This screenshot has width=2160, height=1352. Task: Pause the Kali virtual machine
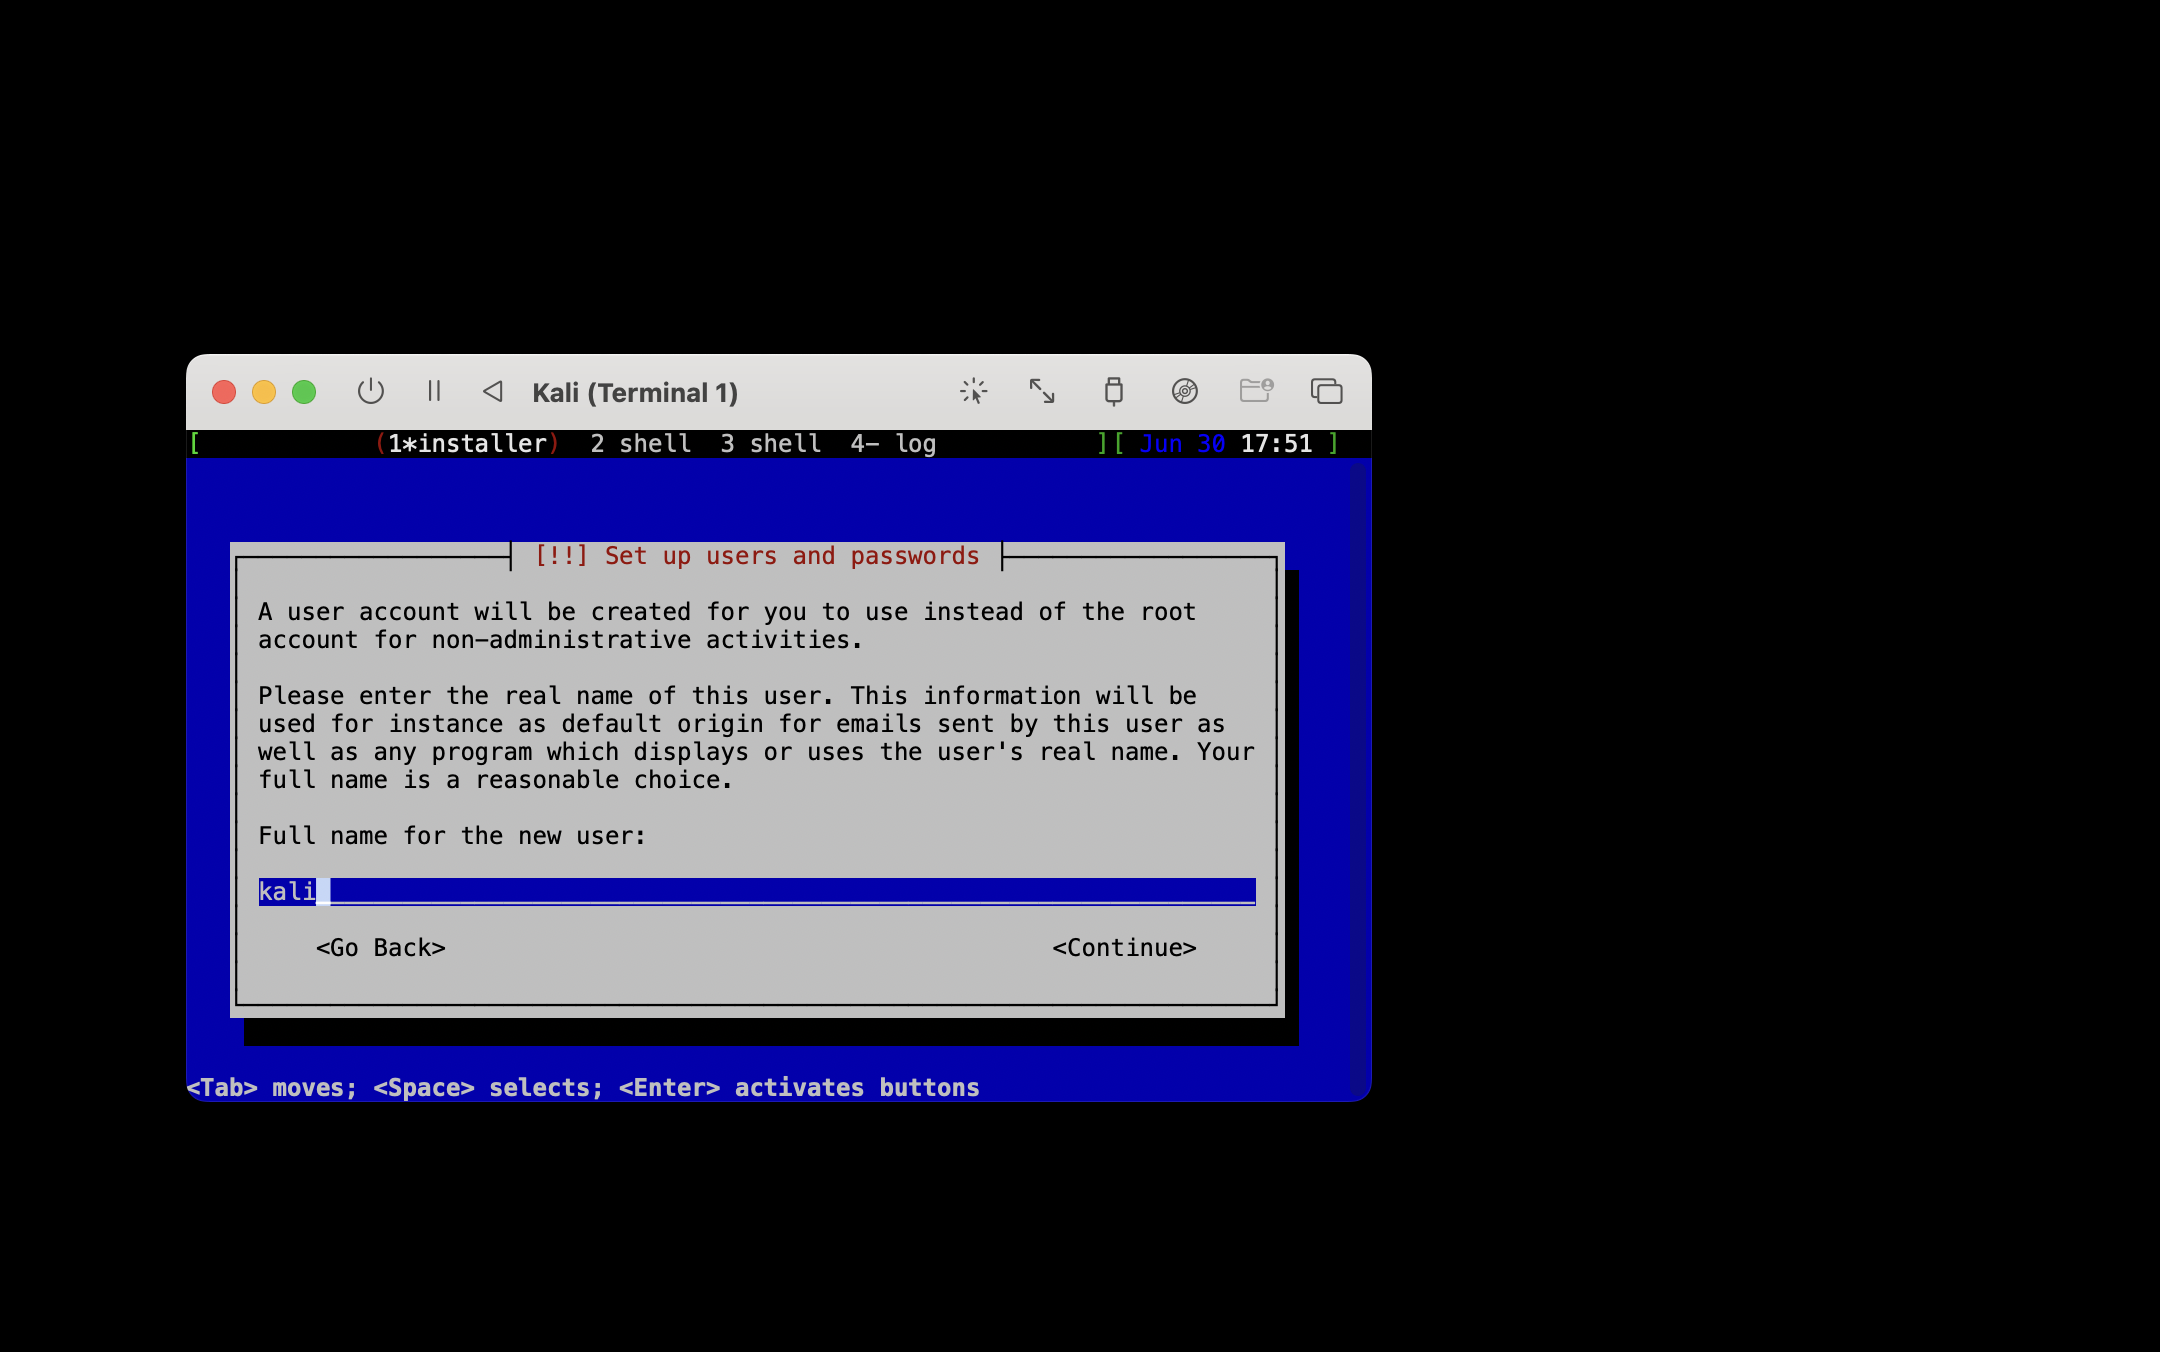(x=434, y=391)
